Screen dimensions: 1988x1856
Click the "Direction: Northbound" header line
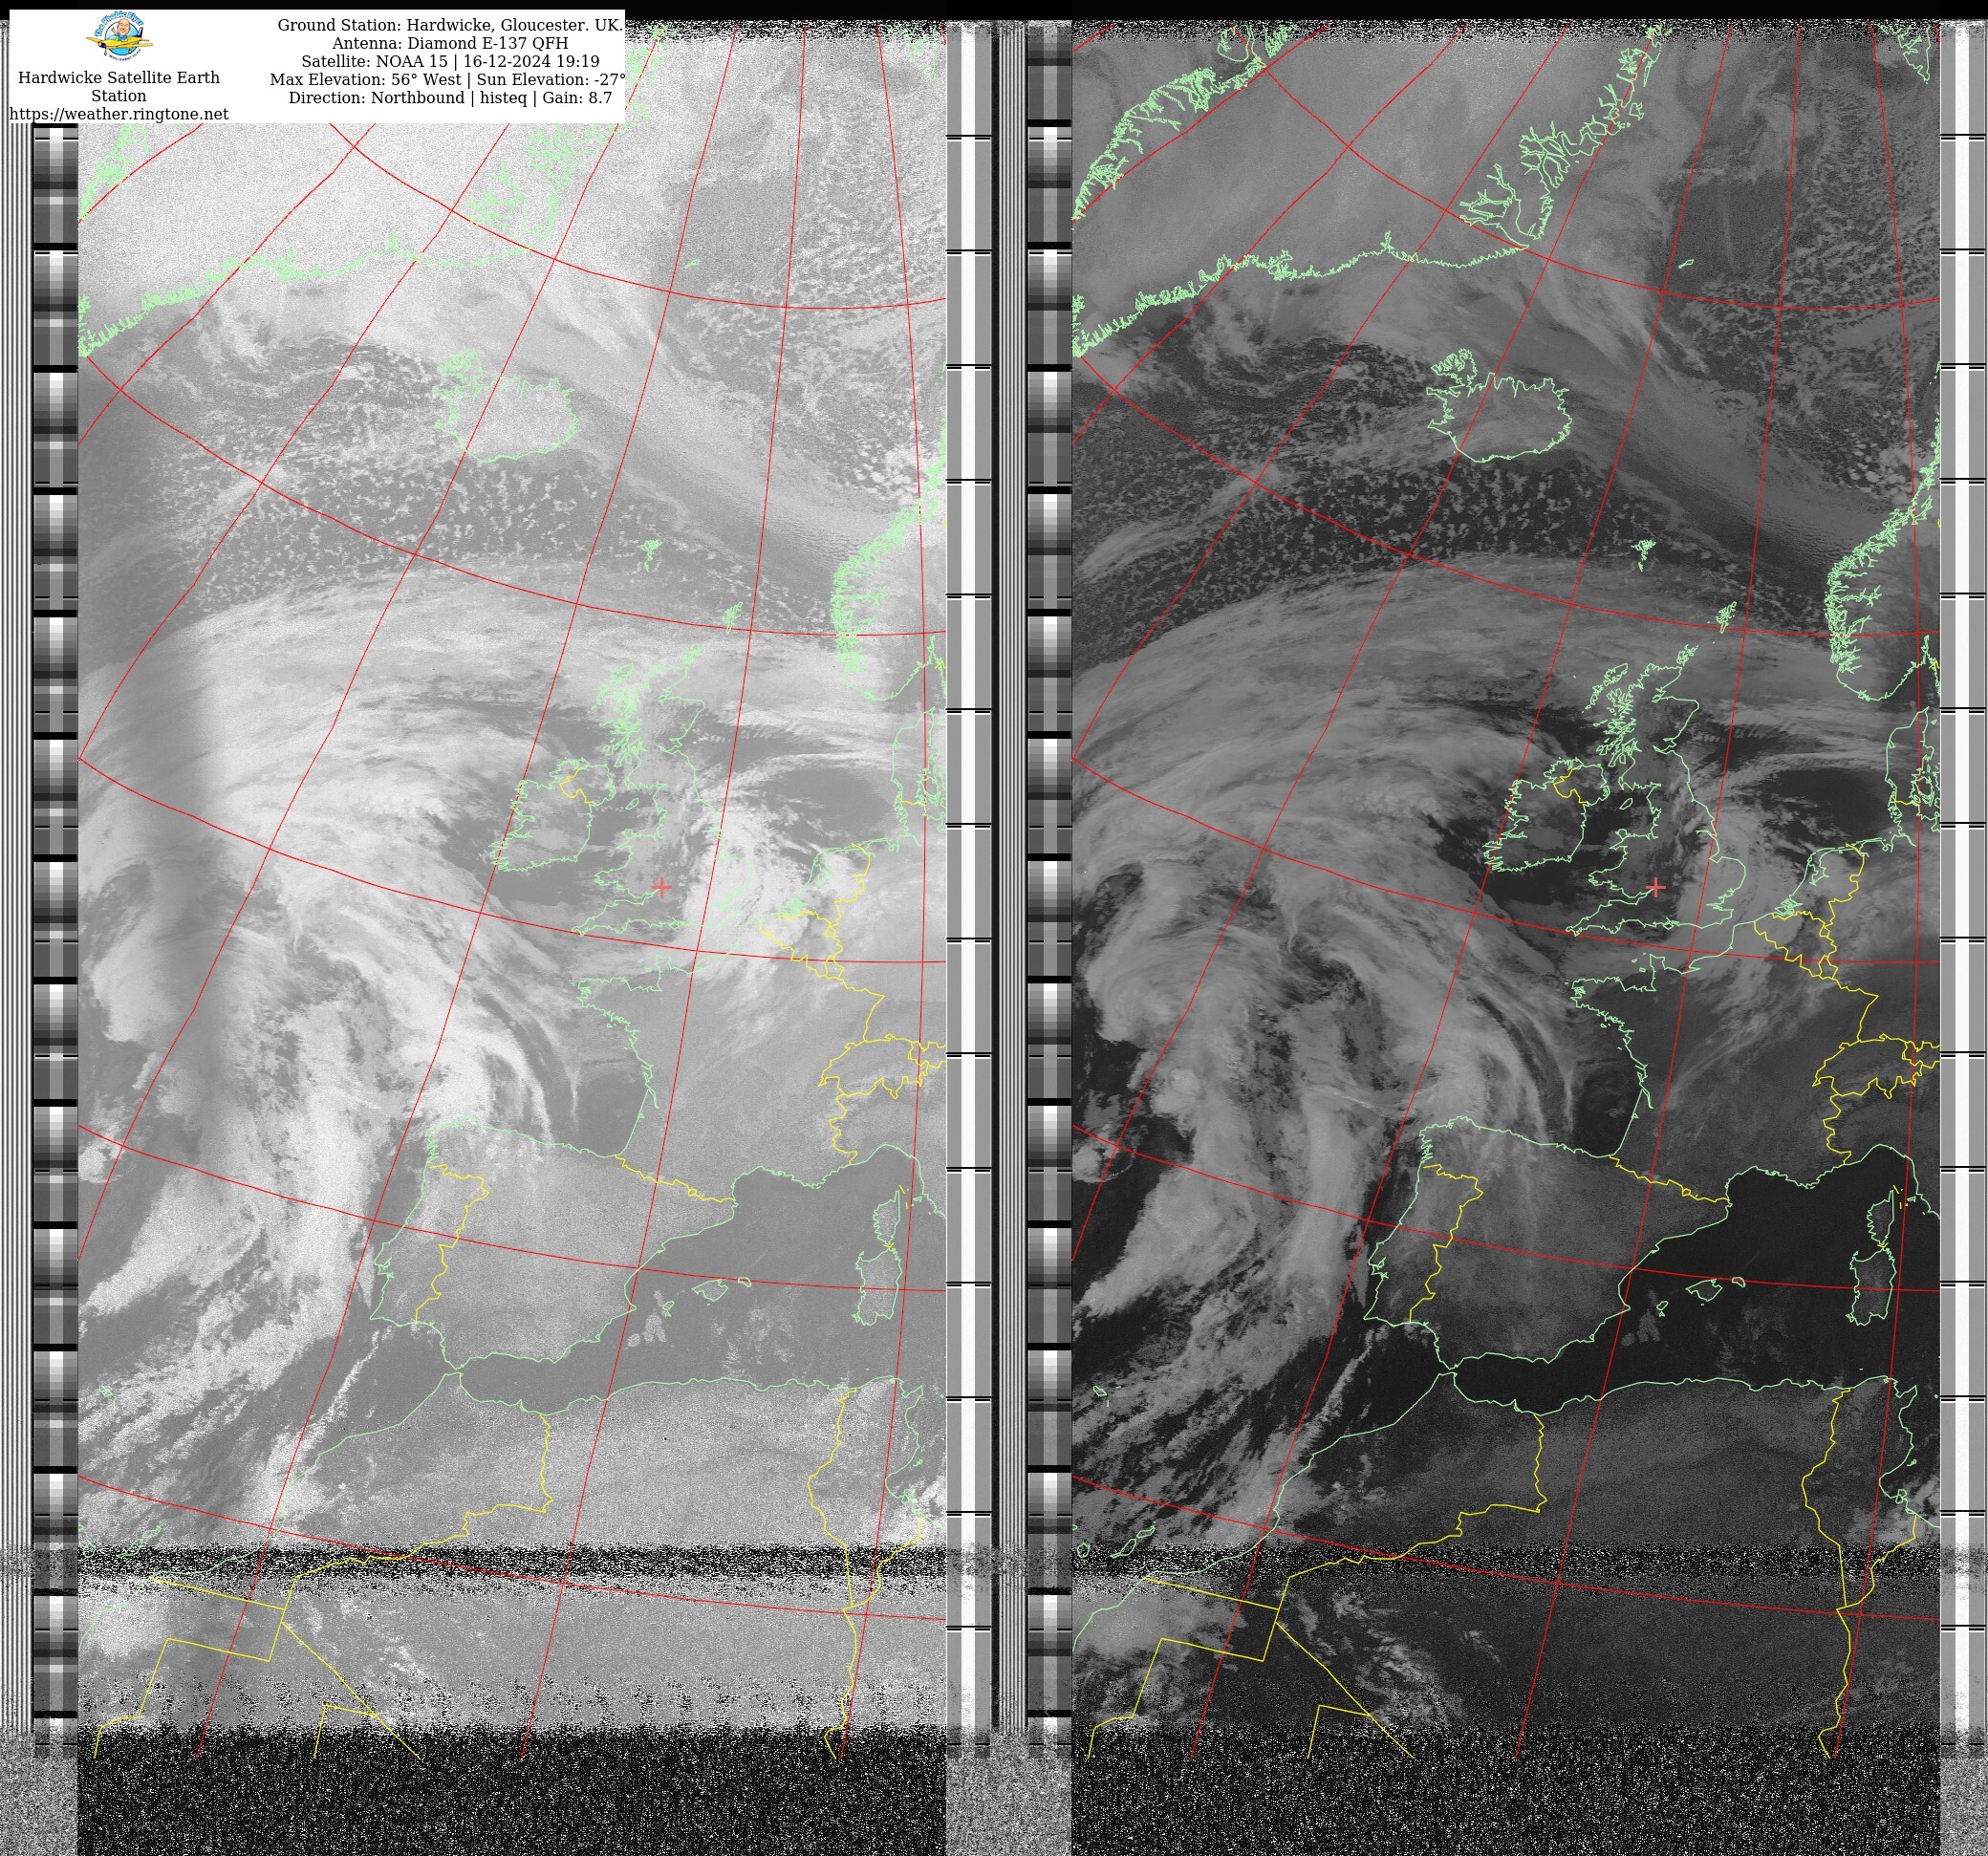(x=450, y=98)
